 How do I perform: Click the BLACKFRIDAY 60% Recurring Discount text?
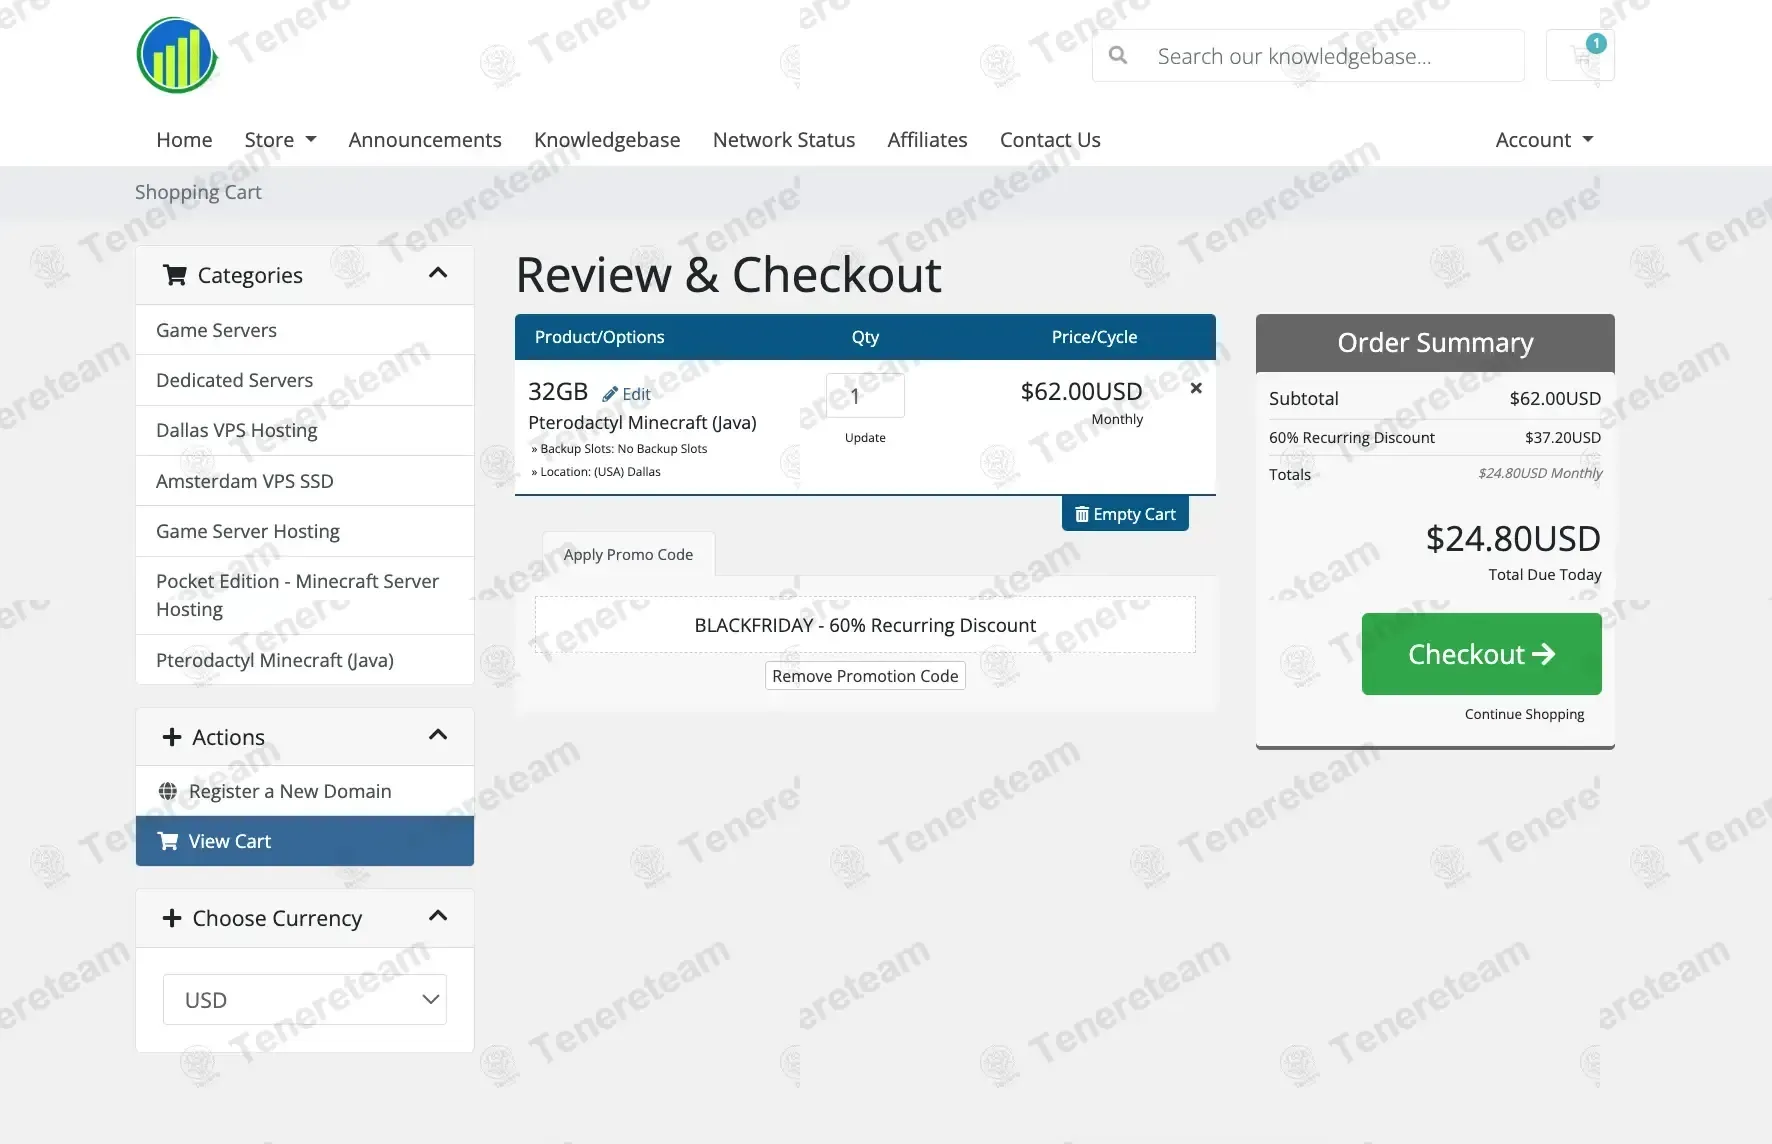[865, 625]
